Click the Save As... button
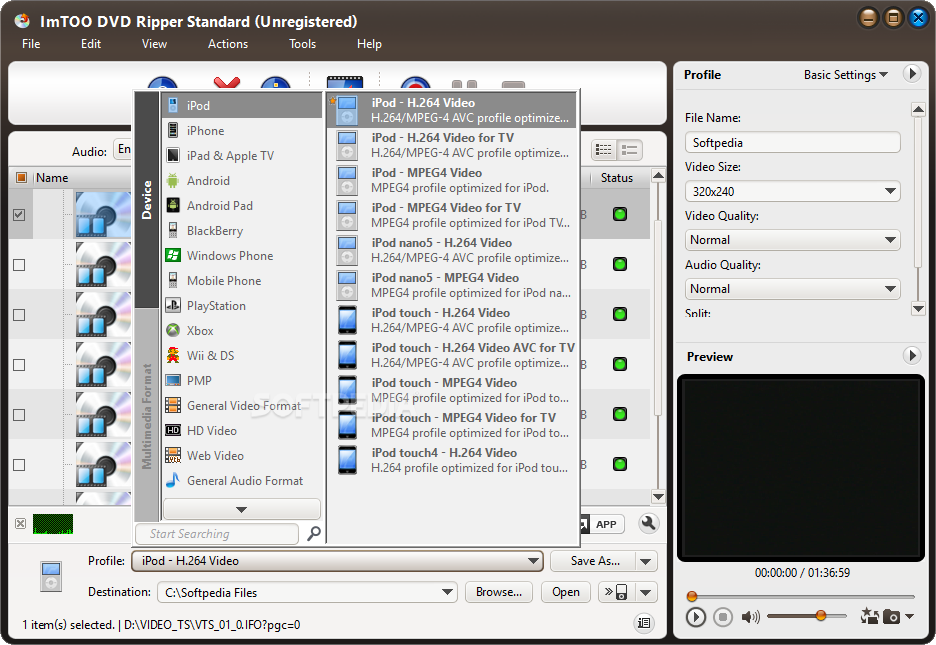This screenshot has height=645, width=936. coord(595,561)
